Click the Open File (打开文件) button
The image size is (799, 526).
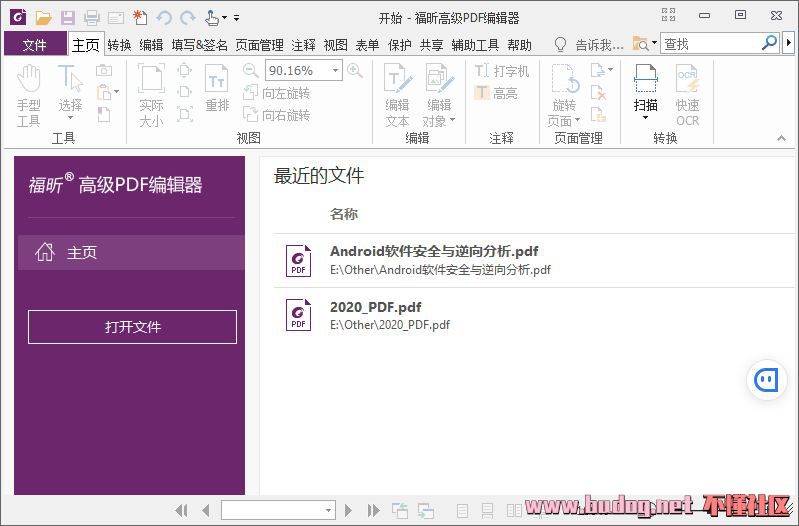[x=132, y=327]
